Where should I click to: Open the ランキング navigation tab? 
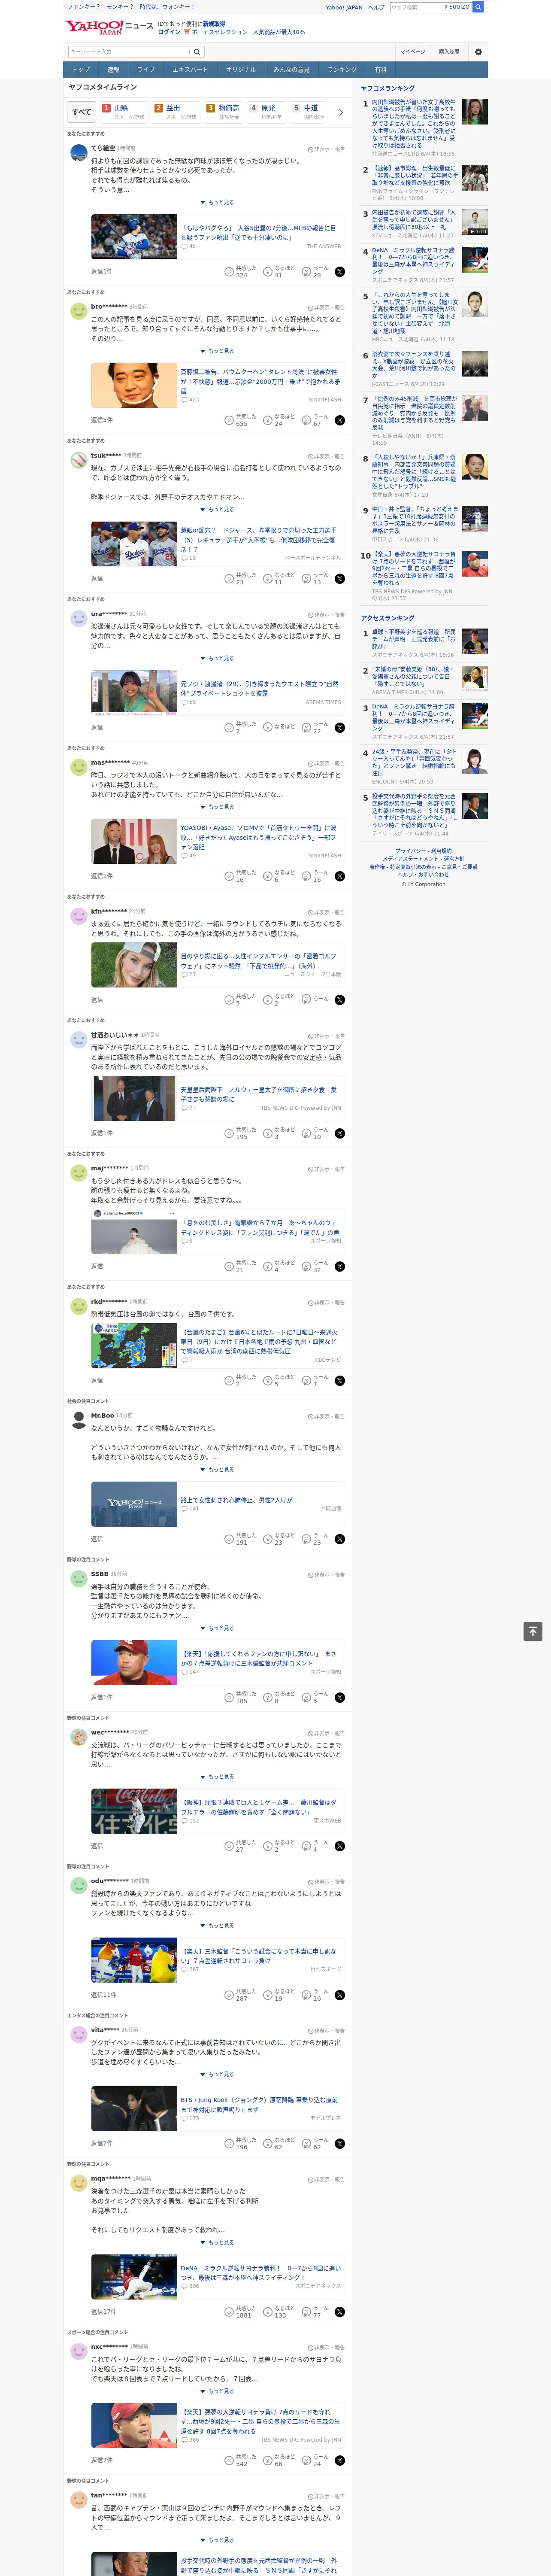[342, 70]
